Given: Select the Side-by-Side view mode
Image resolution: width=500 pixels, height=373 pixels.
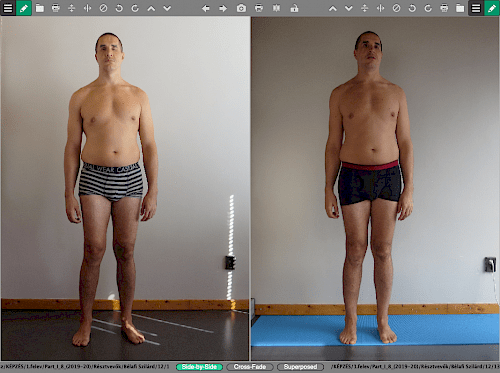Looking at the screenshot, I should 199,367.
